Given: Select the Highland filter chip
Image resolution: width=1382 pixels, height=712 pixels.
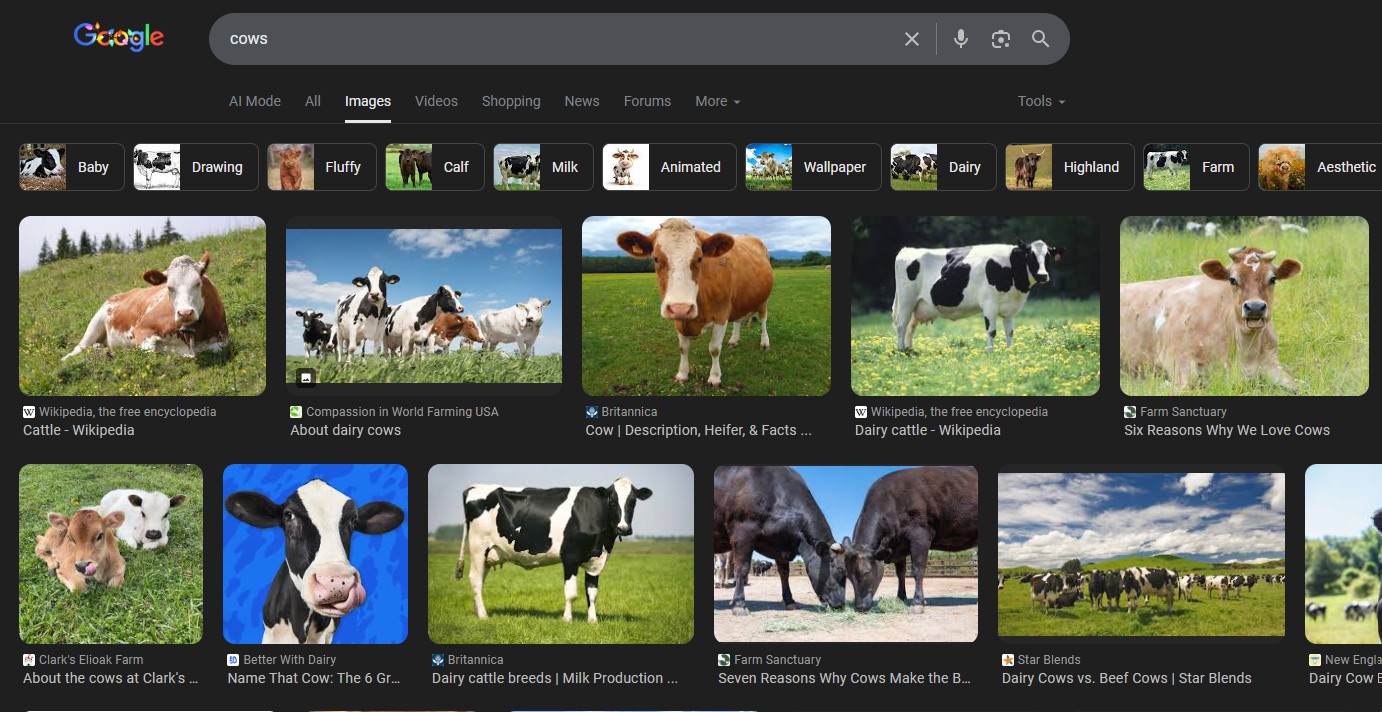Looking at the screenshot, I should [1069, 167].
